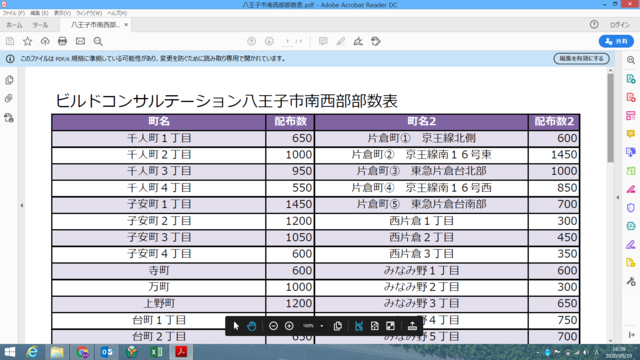Send file by email icon
This screenshot has width=640, height=360.
point(80,41)
